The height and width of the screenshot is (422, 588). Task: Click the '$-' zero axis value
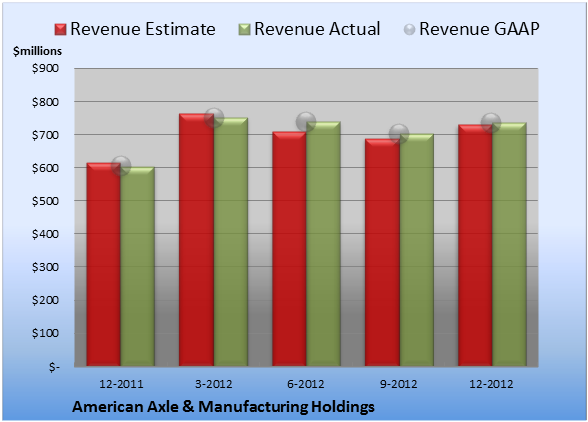pyautogui.click(x=54, y=366)
